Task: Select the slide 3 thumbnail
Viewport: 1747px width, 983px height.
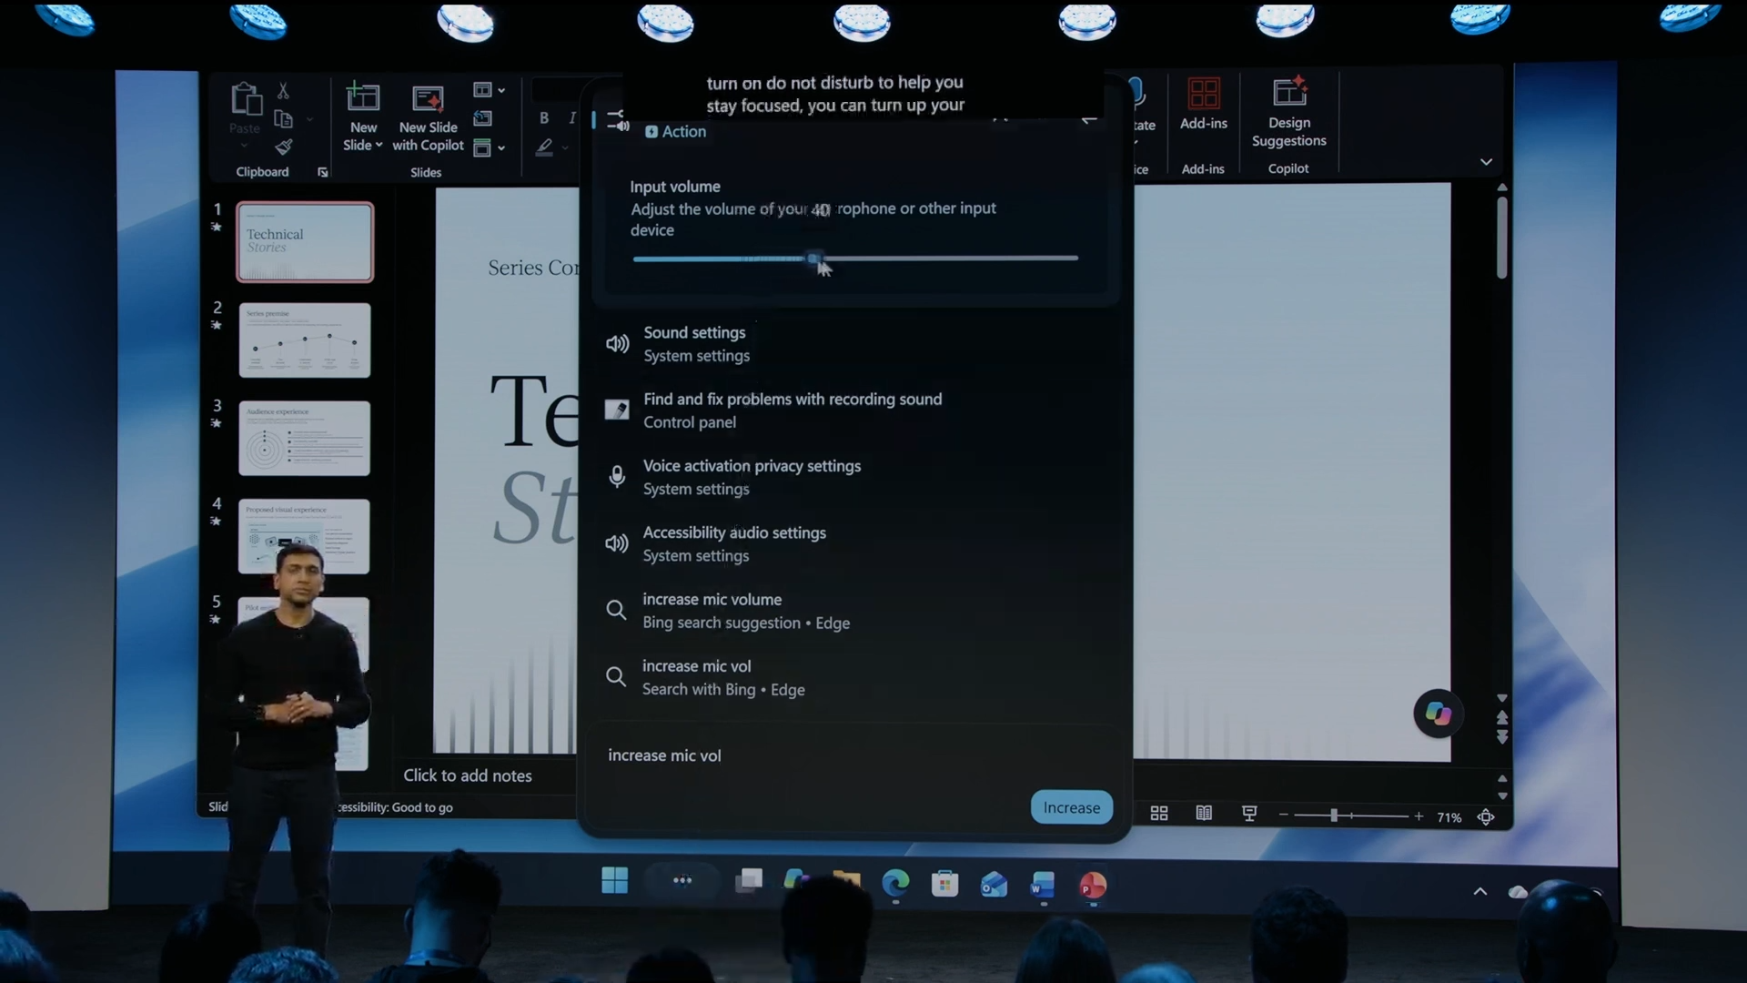Action: pyautogui.click(x=304, y=438)
